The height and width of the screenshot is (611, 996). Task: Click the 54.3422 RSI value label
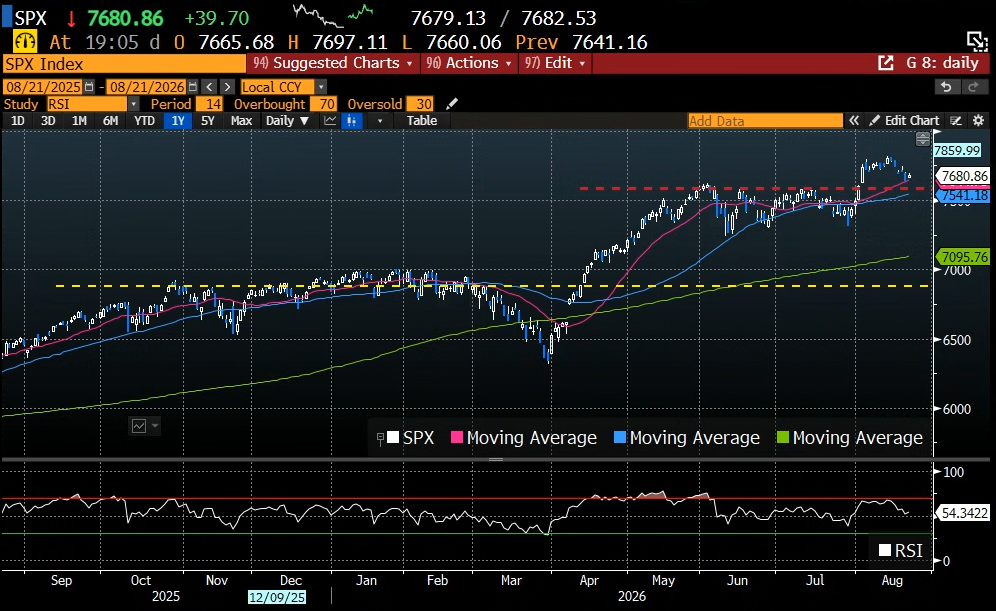coord(964,513)
